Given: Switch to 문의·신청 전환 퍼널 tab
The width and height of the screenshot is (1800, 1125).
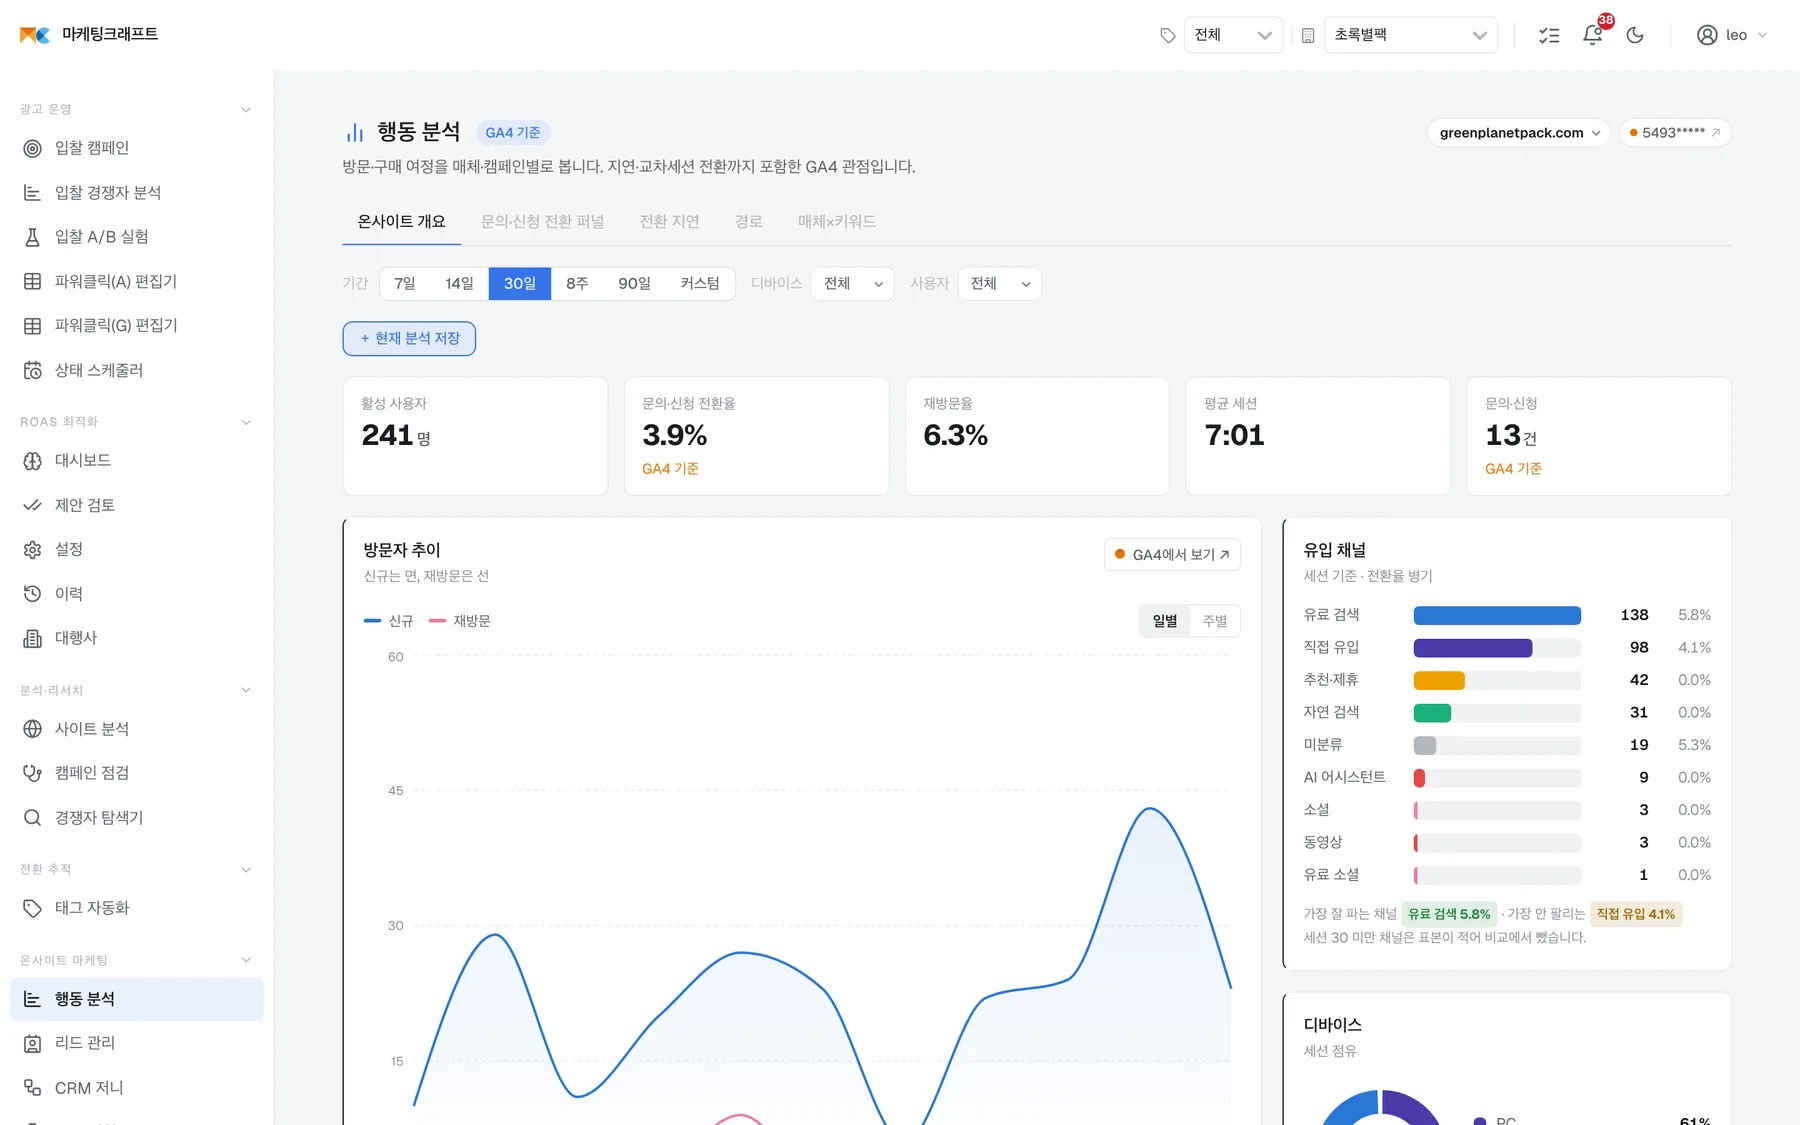Looking at the screenshot, I should click(x=542, y=222).
